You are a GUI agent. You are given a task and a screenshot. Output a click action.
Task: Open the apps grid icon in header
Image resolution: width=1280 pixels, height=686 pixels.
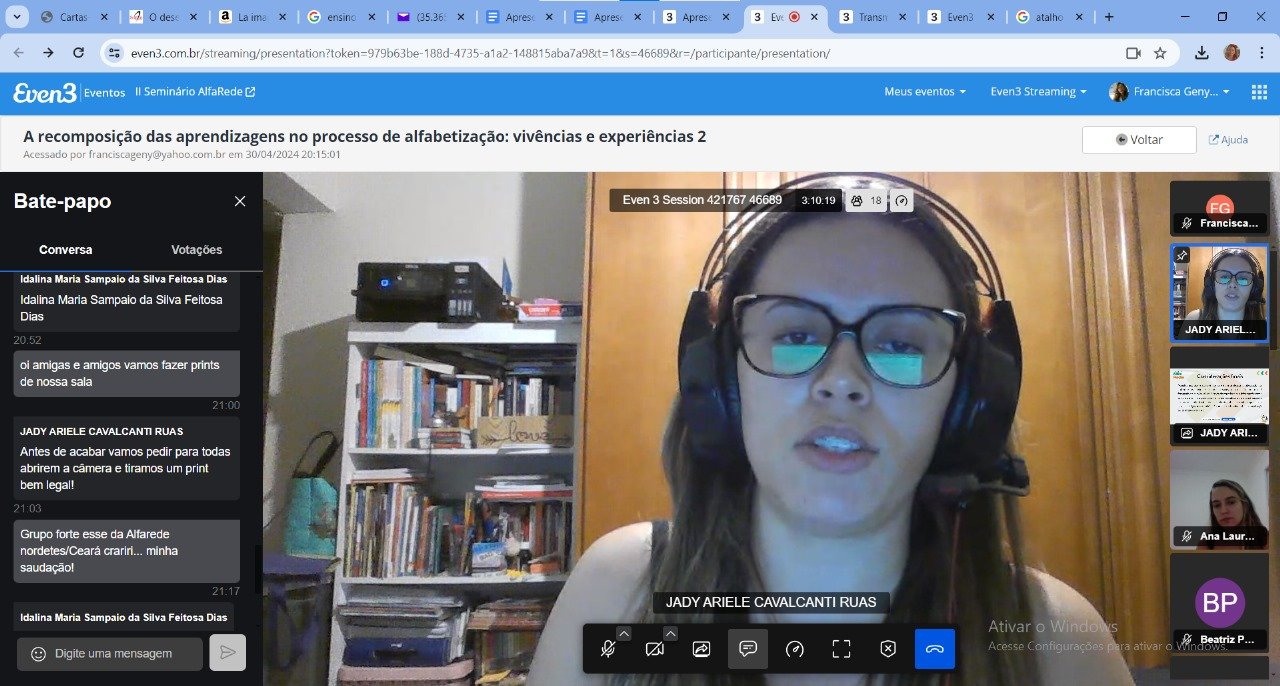coord(1259,92)
